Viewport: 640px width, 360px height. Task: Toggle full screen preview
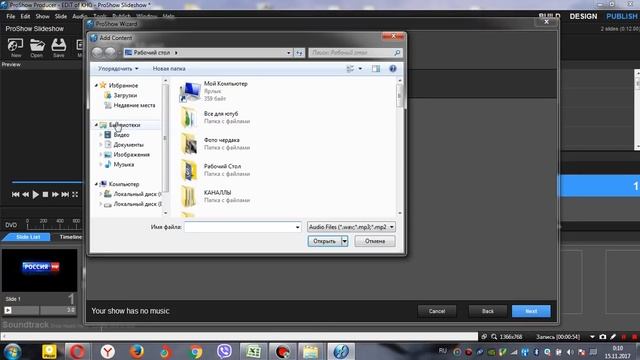[x=75, y=195]
